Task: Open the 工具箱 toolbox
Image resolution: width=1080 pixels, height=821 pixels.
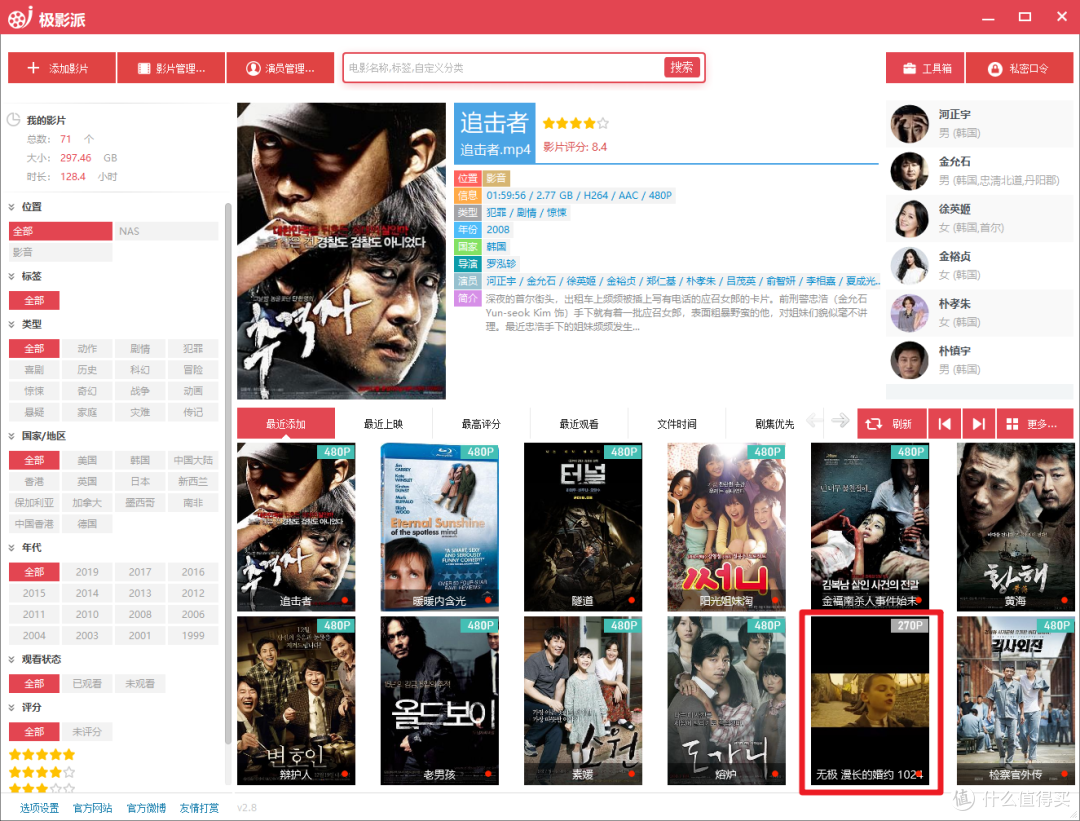Action: [x=925, y=68]
